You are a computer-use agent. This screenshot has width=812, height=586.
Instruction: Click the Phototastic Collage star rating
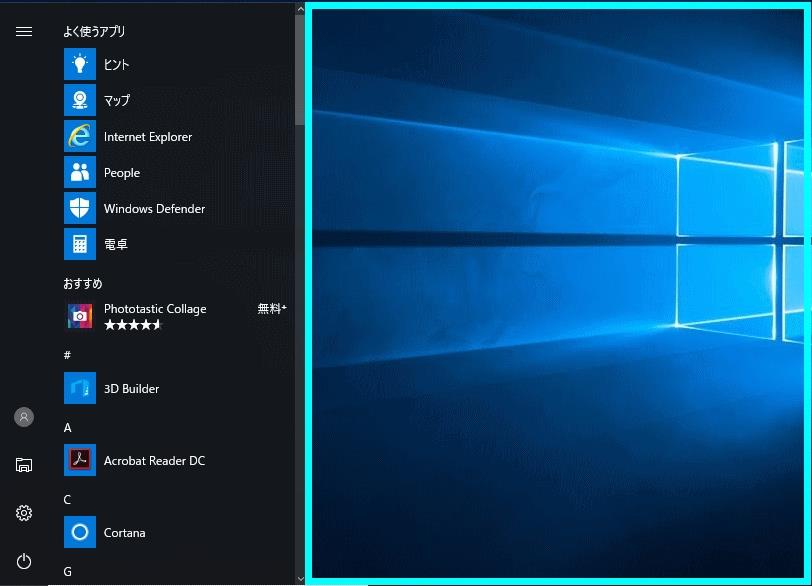133,325
